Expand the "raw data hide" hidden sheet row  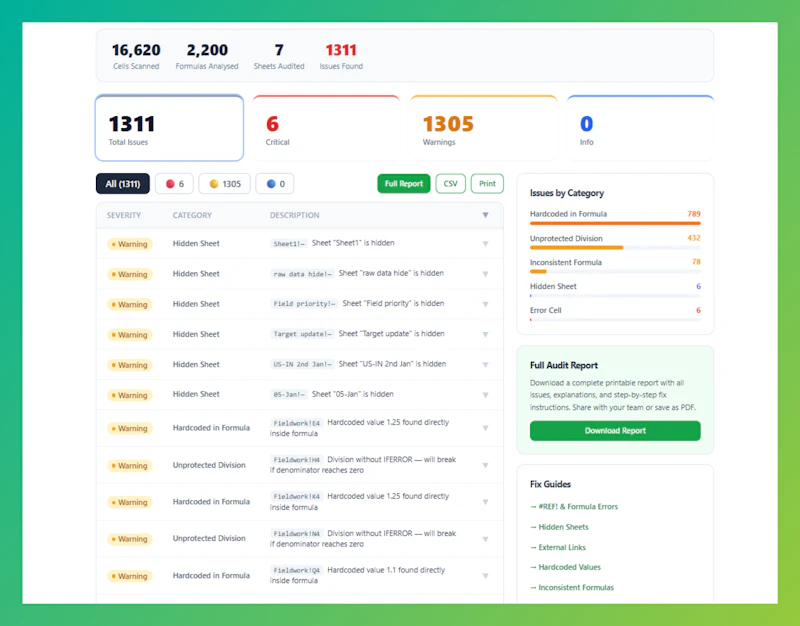(x=485, y=274)
